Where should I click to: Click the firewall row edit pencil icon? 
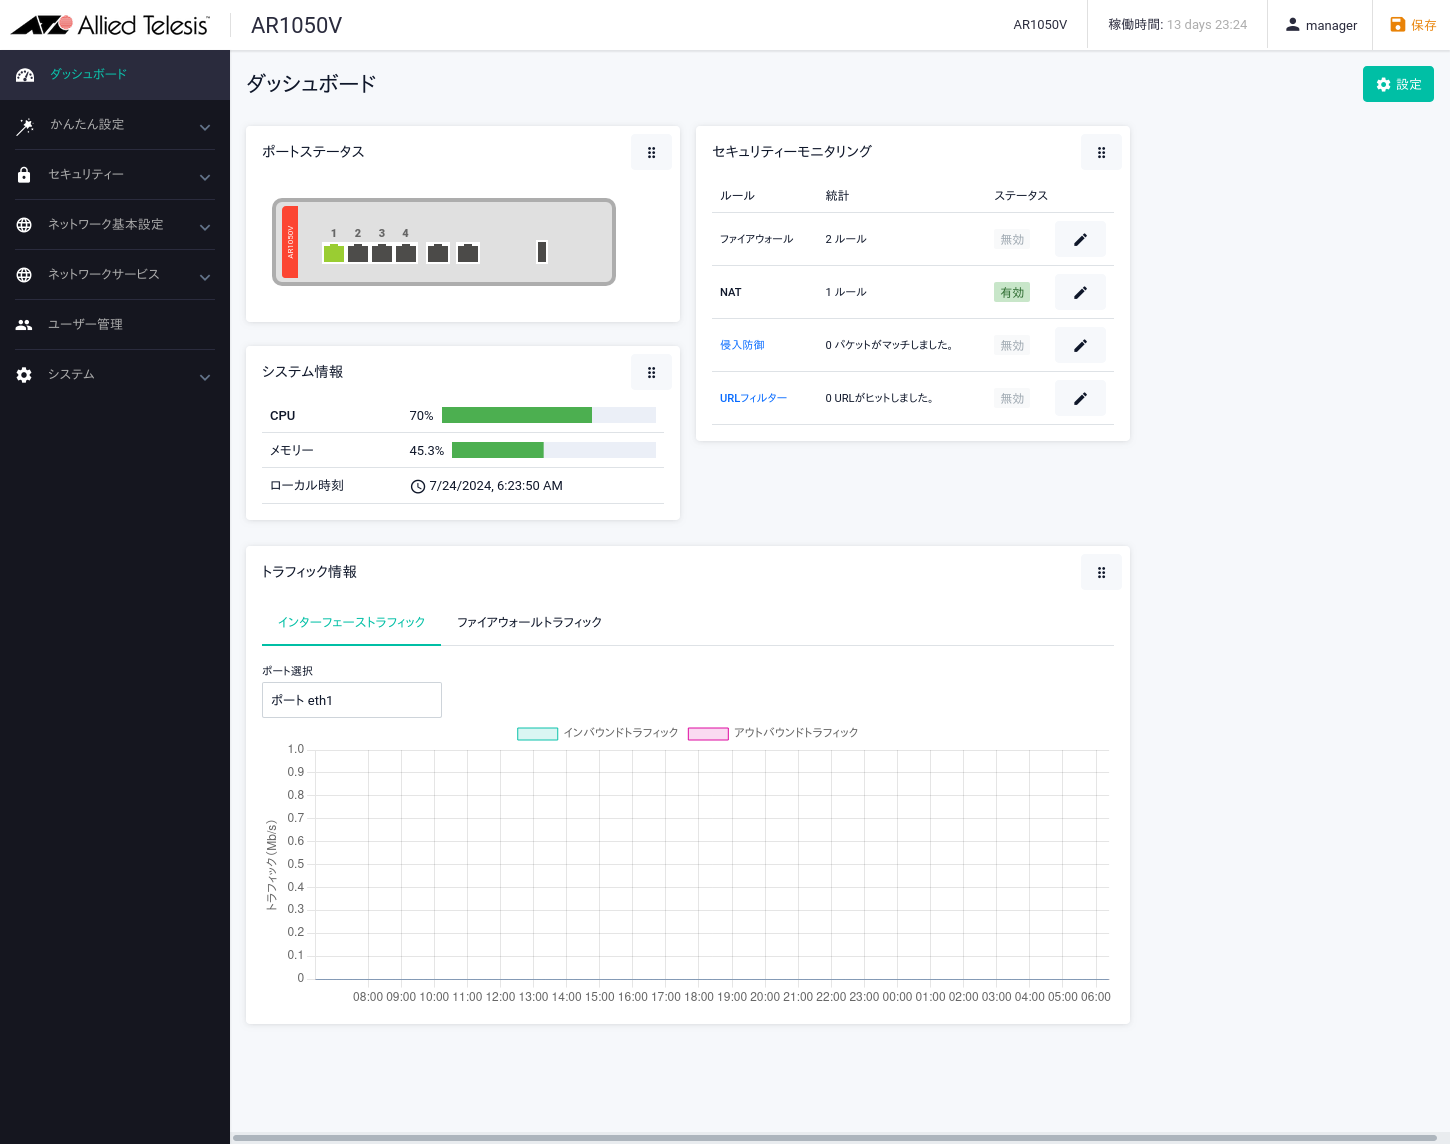1080,240
